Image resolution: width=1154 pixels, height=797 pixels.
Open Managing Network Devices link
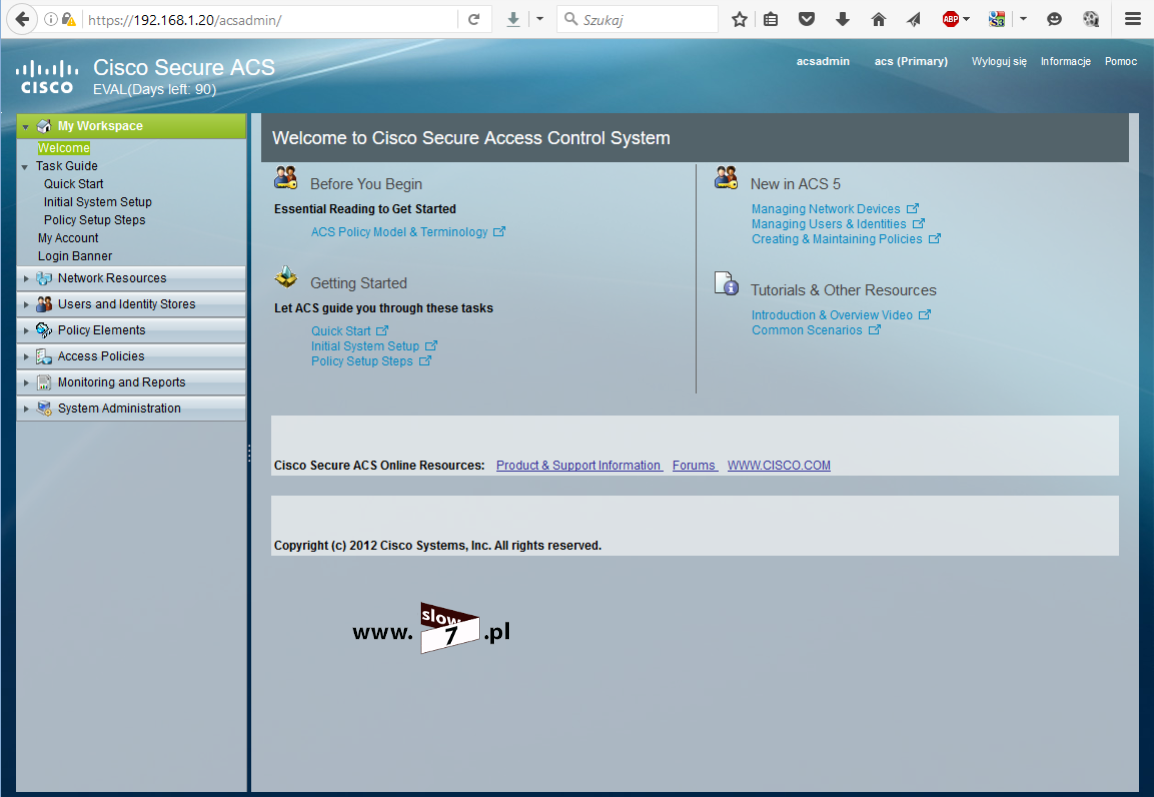coord(825,209)
